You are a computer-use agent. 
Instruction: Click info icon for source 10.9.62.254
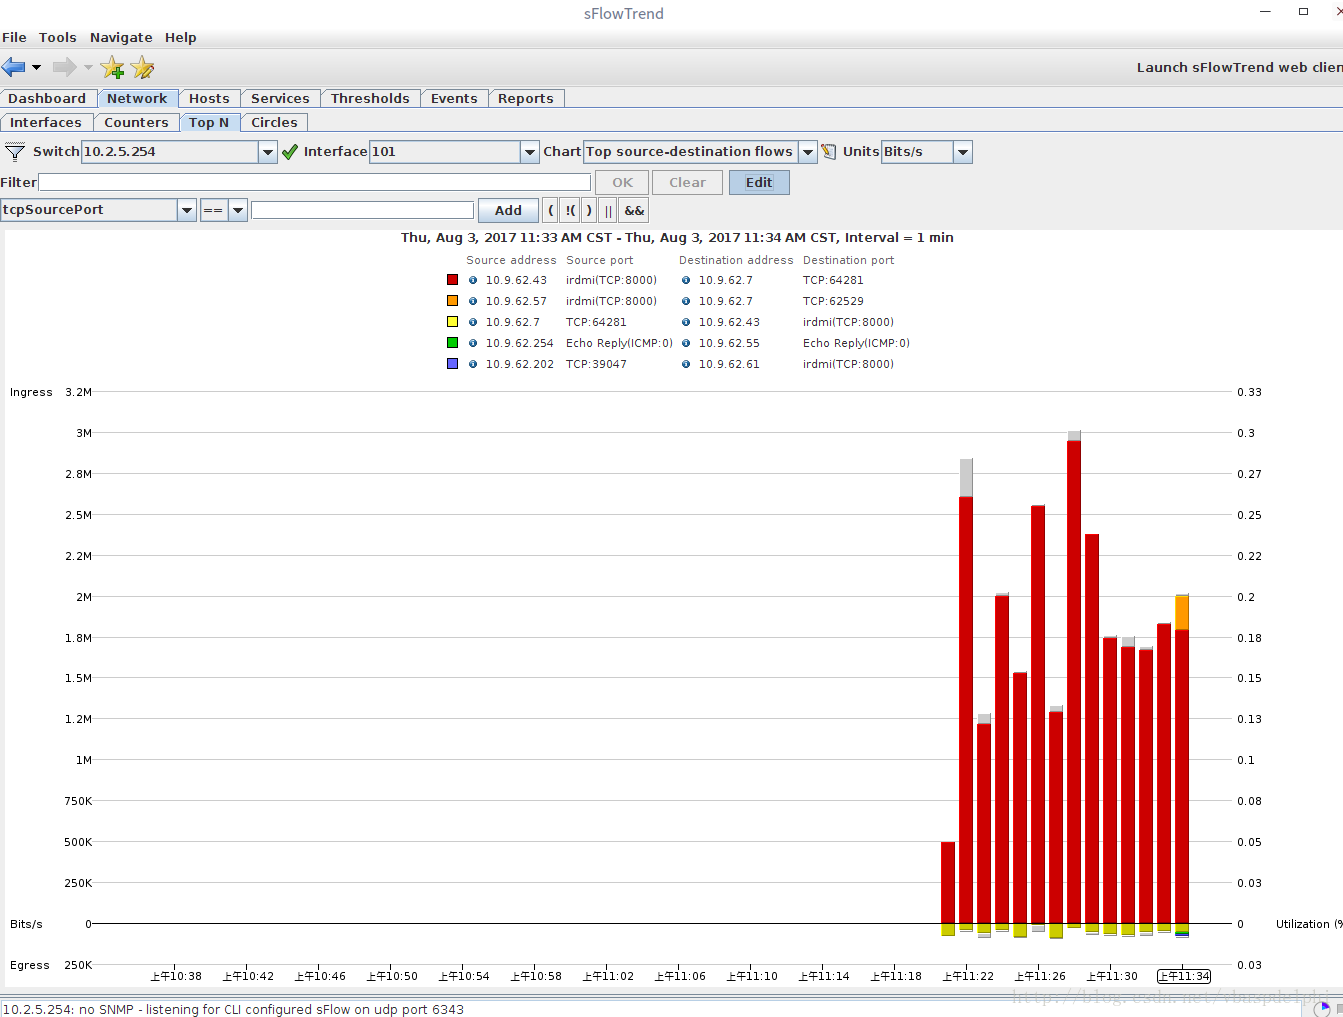point(473,343)
